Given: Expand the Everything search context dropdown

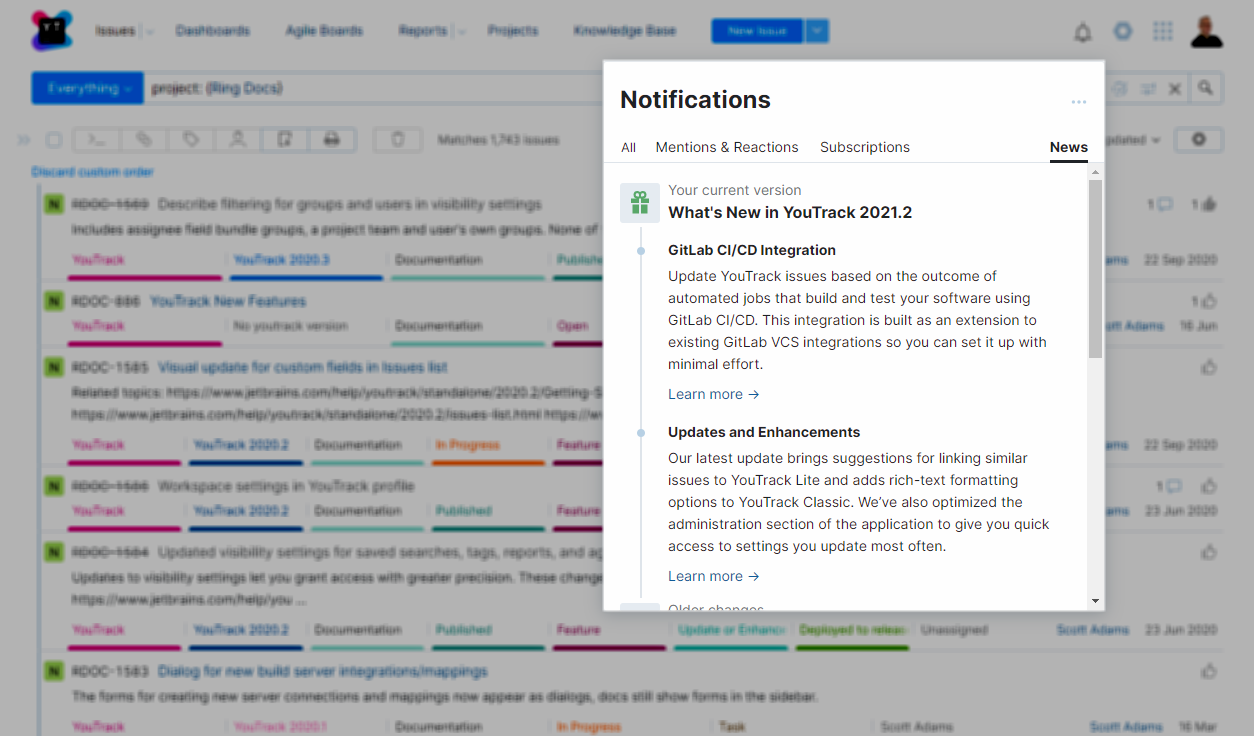Looking at the screenshot, I should point(88,88).
